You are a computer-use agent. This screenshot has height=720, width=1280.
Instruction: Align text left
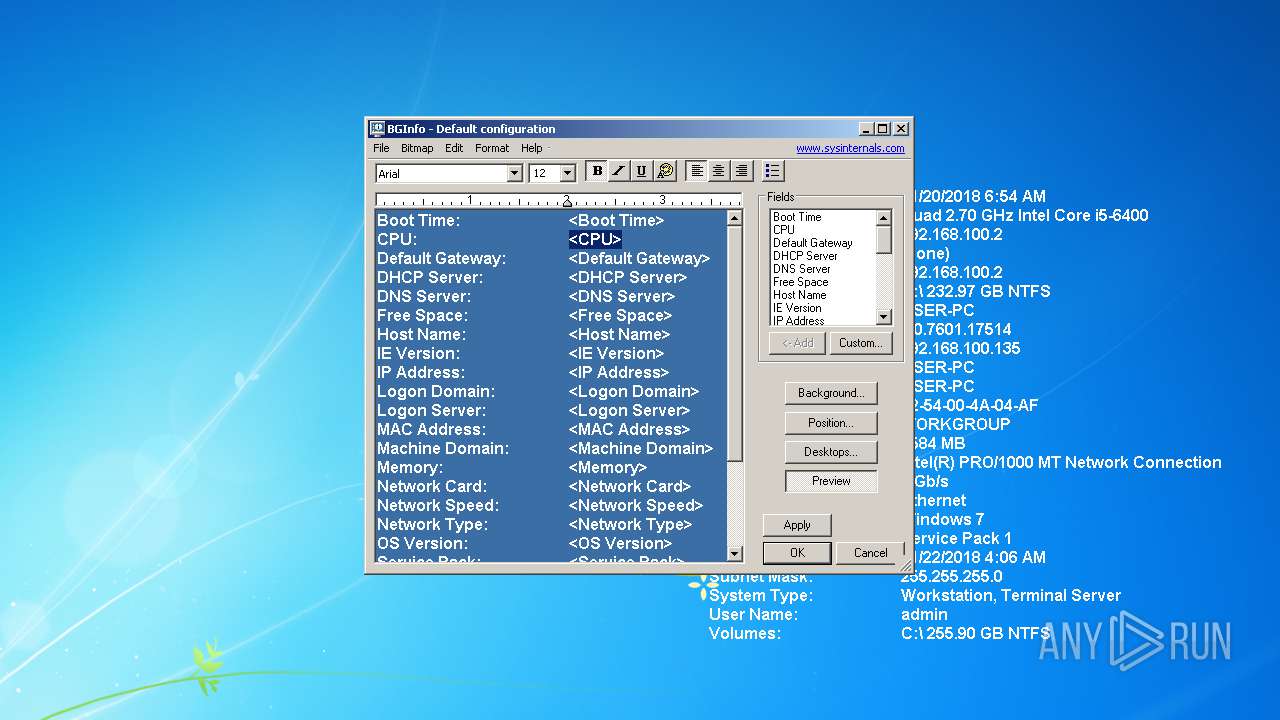coord(697,171)
